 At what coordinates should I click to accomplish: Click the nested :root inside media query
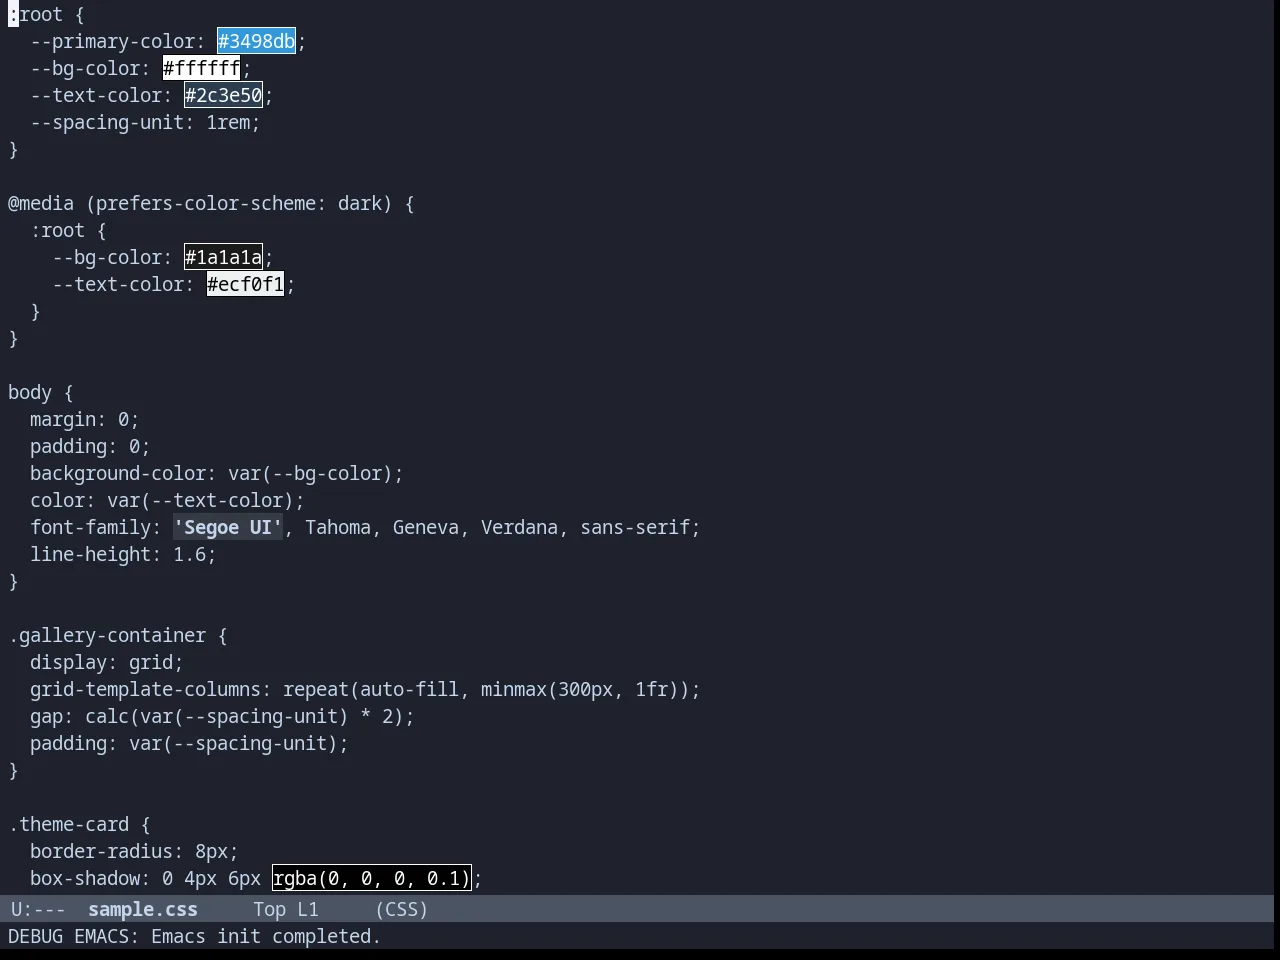(x=68, y=230)
